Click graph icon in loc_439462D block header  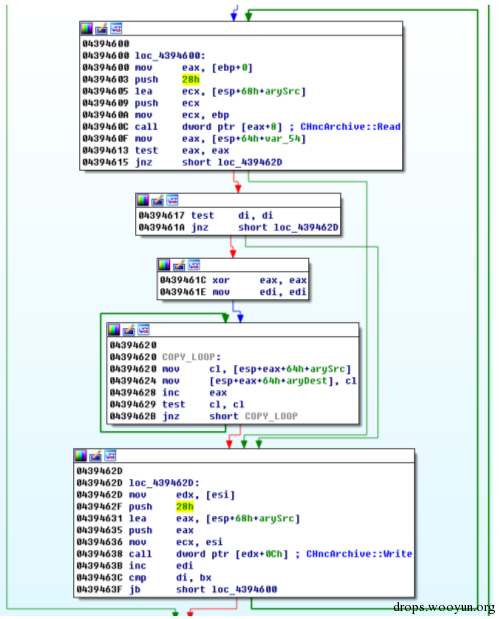point(110,455)
